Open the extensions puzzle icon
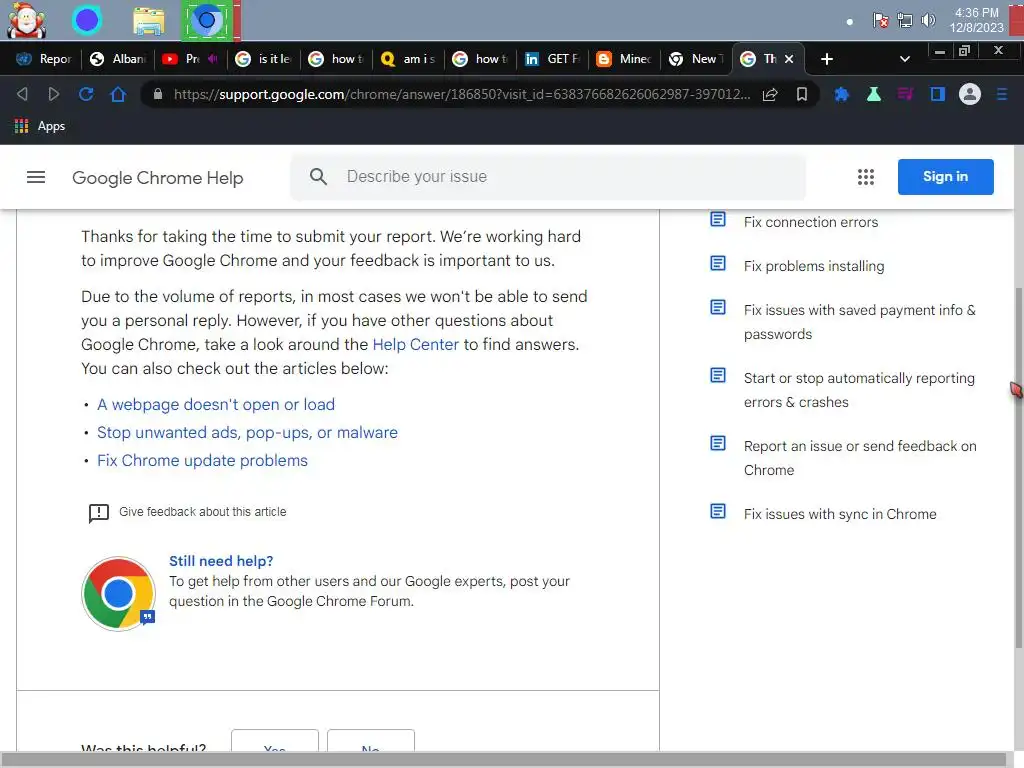 tap(842, 95)
